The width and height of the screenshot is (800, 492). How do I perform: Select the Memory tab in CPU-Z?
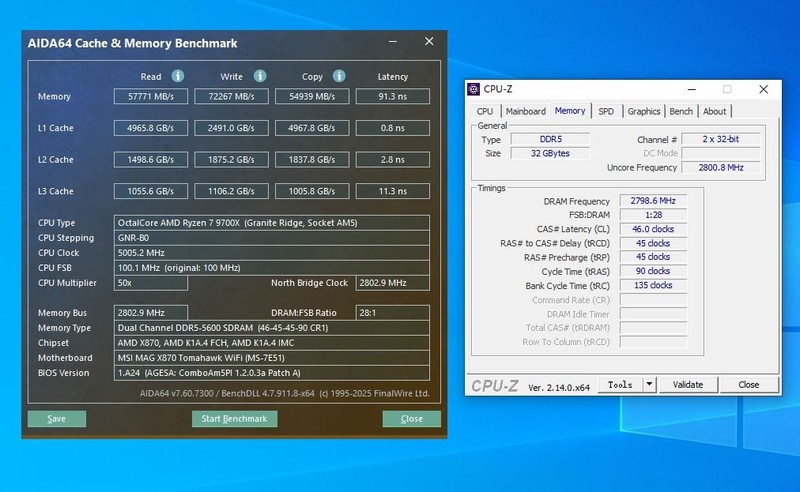[570, 111]
